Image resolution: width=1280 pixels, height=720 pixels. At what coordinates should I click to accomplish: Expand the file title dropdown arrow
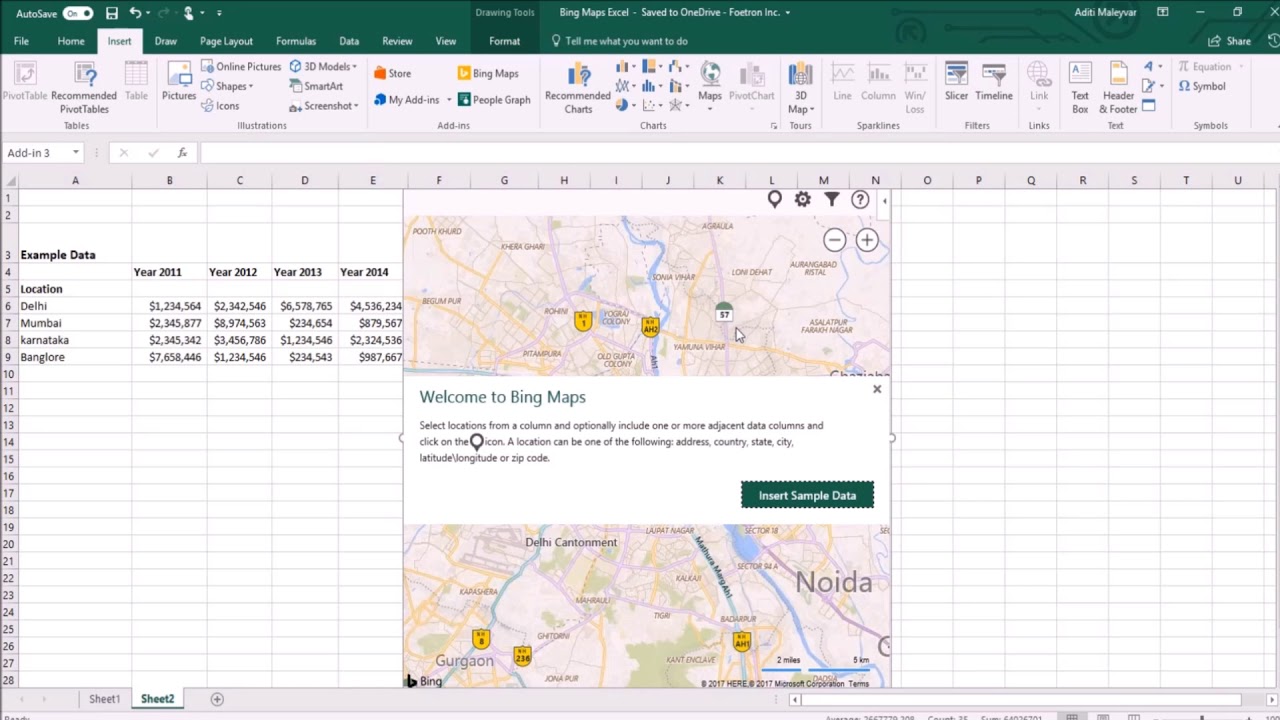(x=788, y=13)
